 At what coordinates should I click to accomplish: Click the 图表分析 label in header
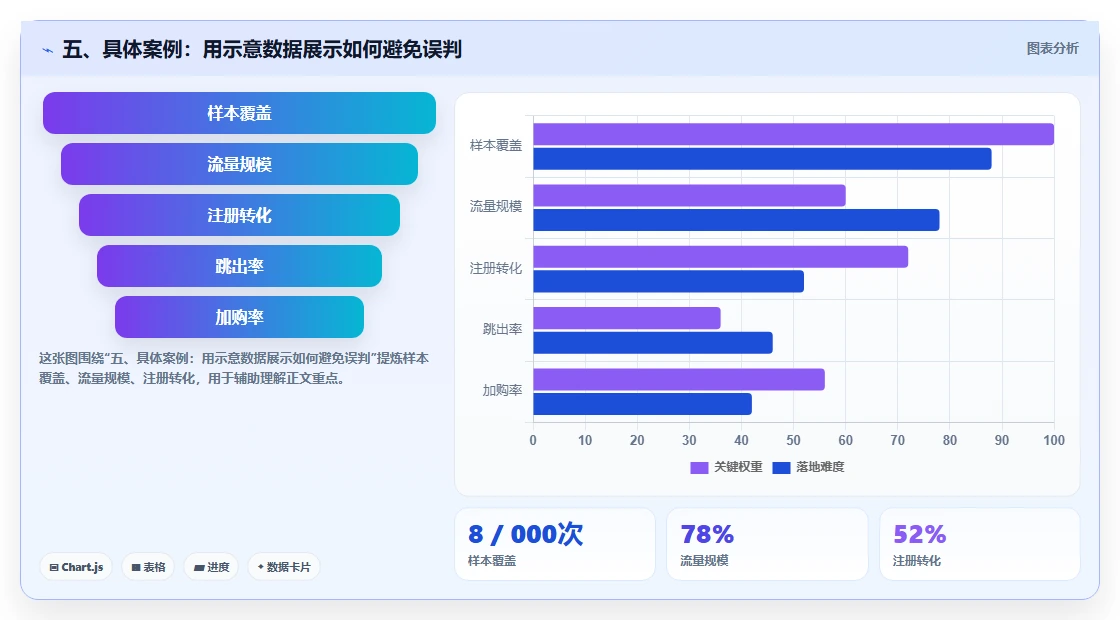click(1052, 49)
